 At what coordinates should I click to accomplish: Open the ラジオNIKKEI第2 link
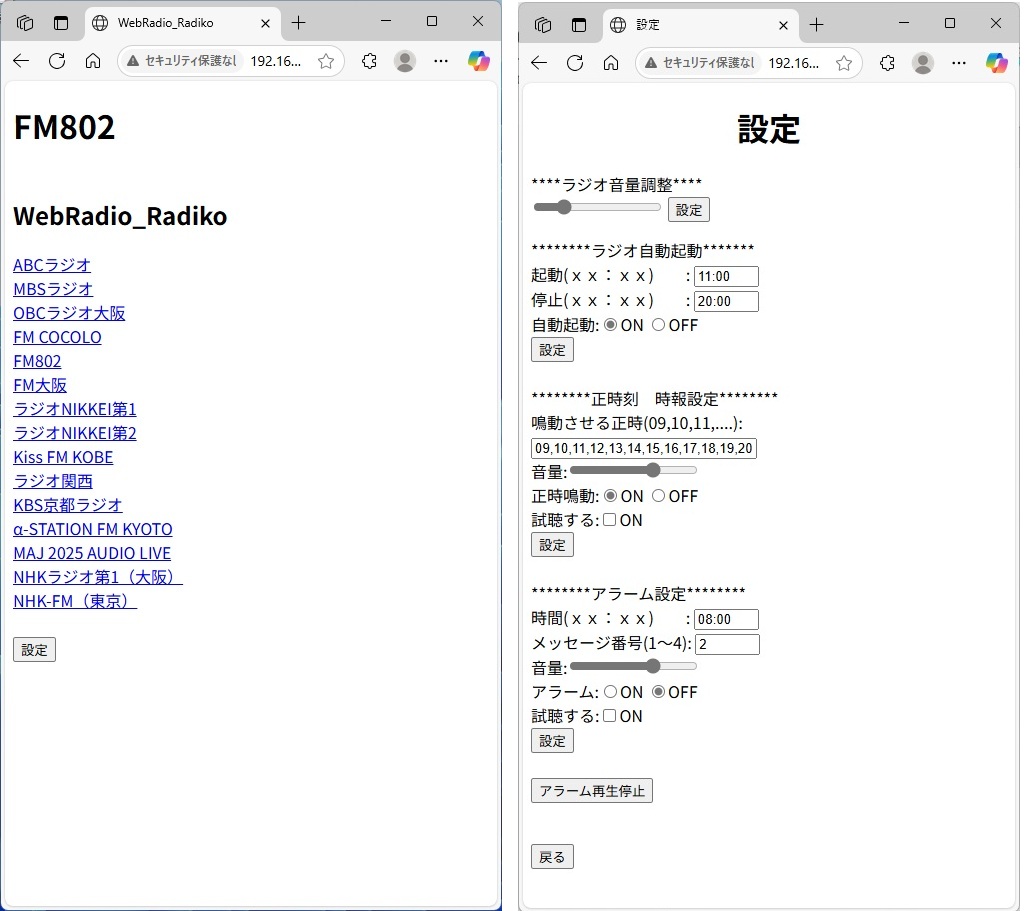75,433
